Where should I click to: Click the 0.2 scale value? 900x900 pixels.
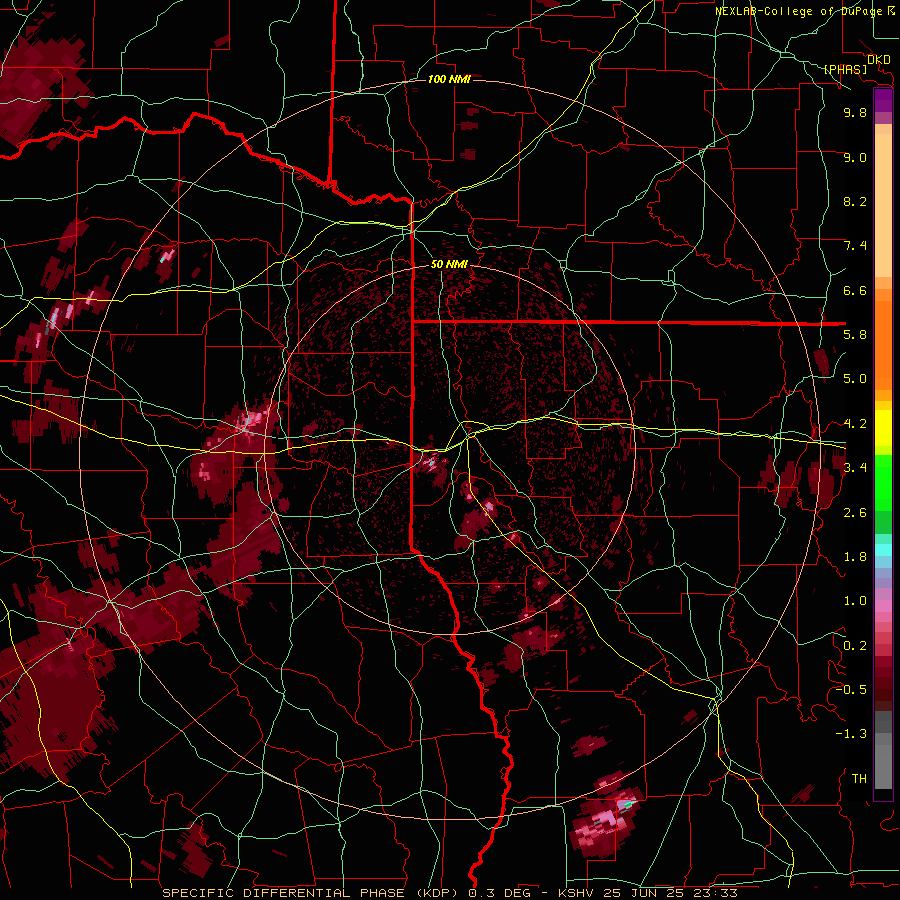[855, 645]
